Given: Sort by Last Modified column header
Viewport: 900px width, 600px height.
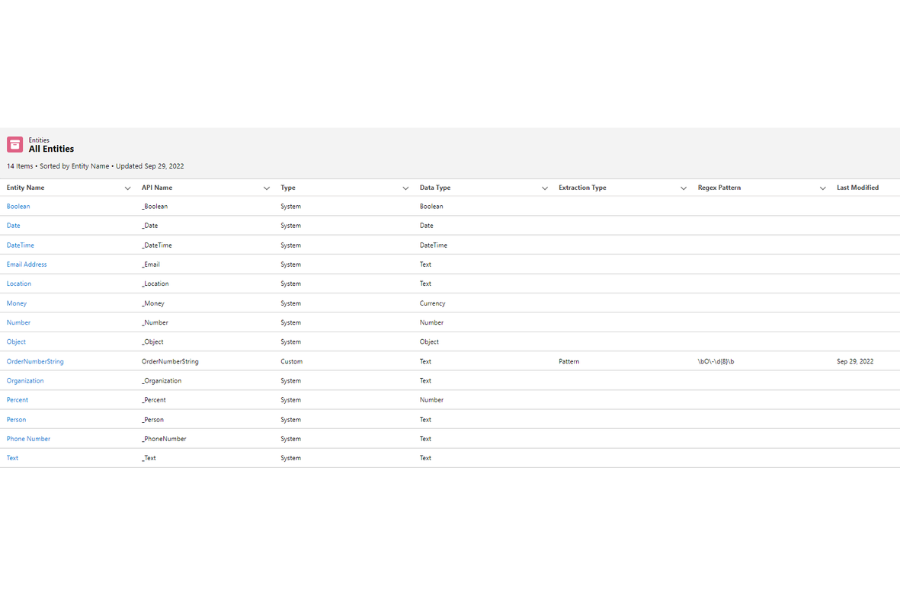Looking at the screenshot, I should [x=857, y=188].
